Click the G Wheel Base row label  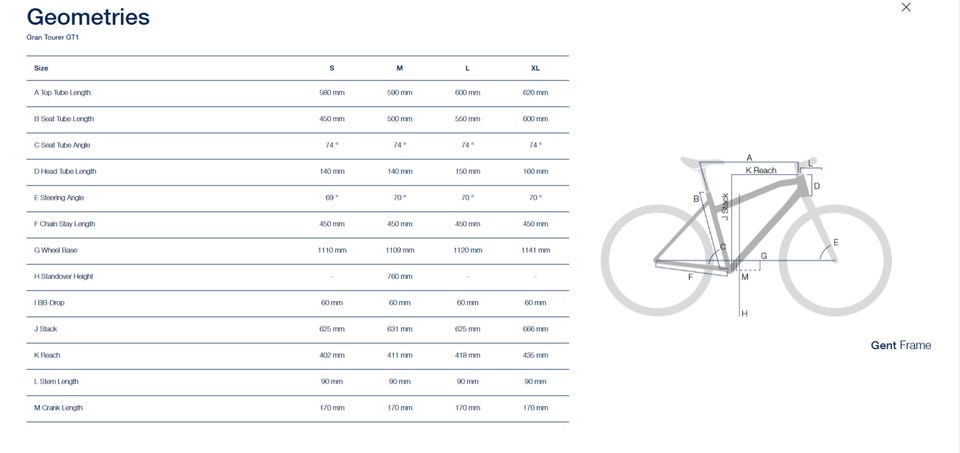[x=56, y=250]
